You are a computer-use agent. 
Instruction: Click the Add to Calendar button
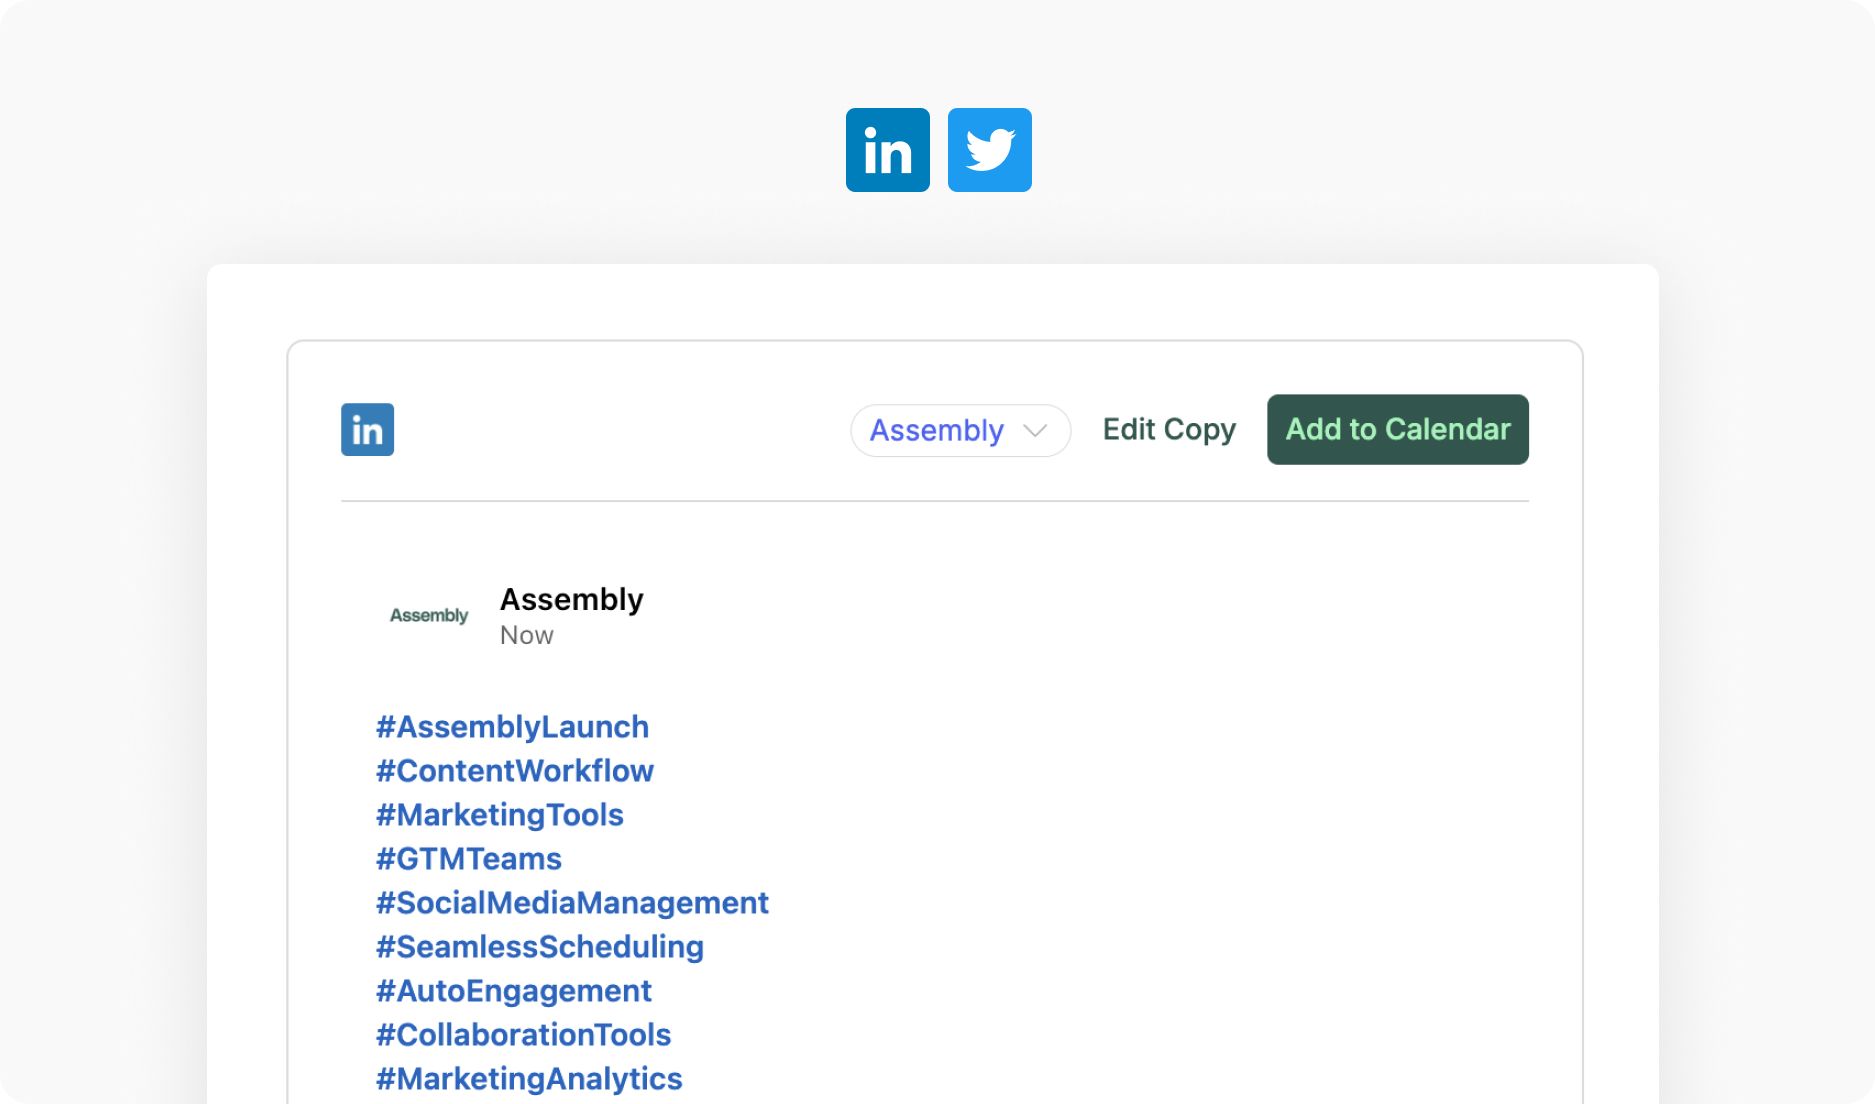click(1398, 429)
